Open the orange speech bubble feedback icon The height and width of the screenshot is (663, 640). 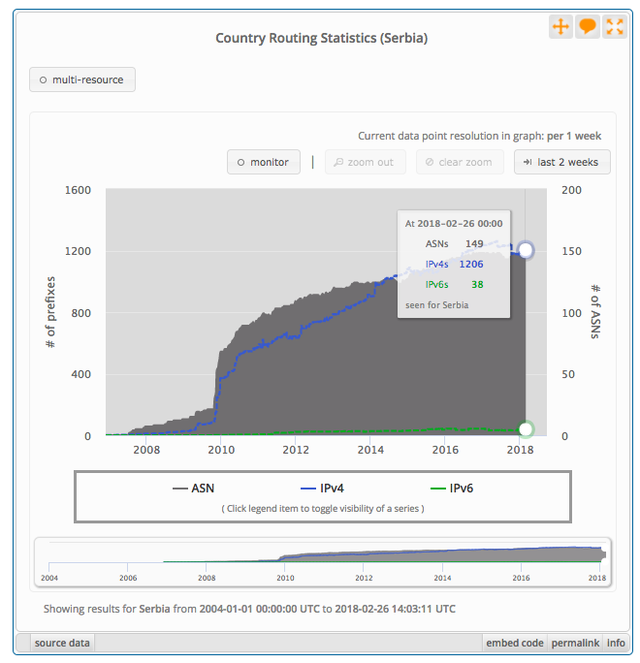point(587,27)
